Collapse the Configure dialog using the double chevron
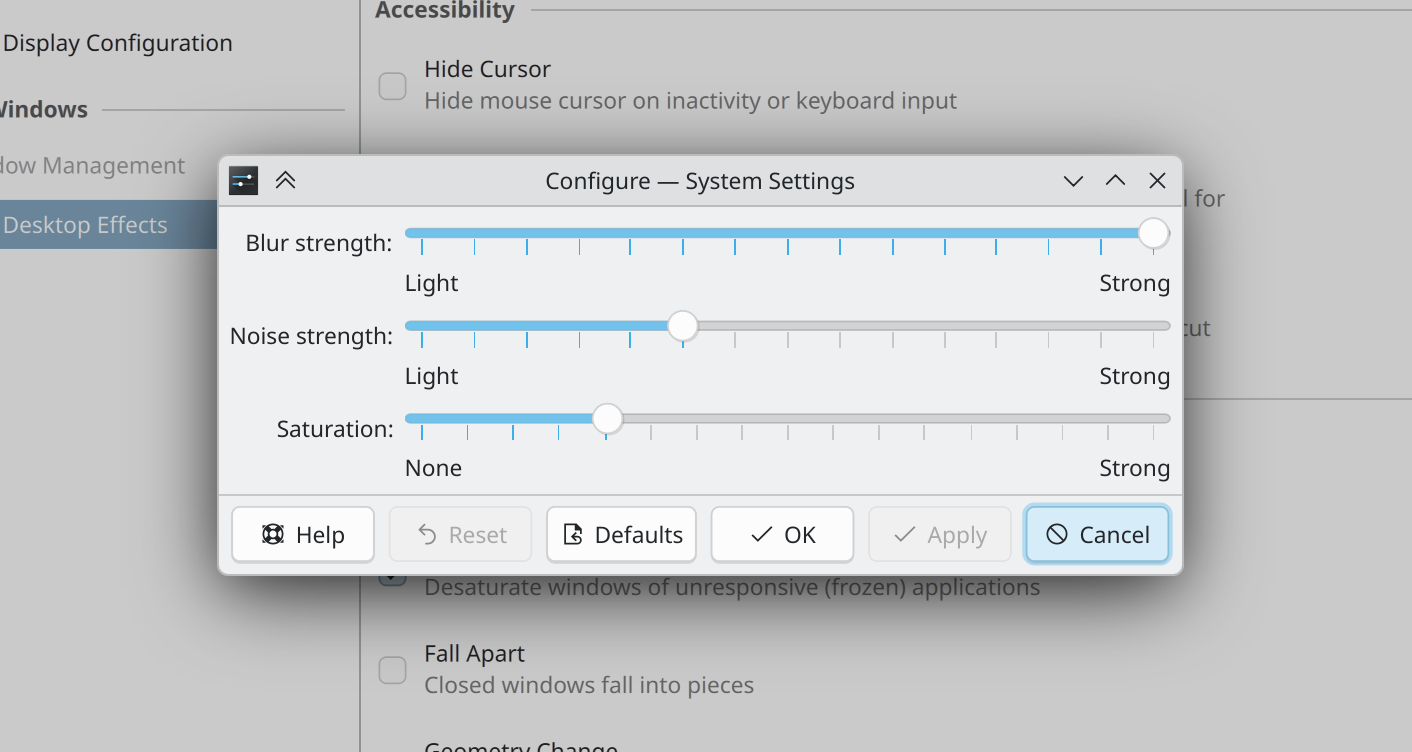This screenshot has height=752, width=1412. [286, 180]
